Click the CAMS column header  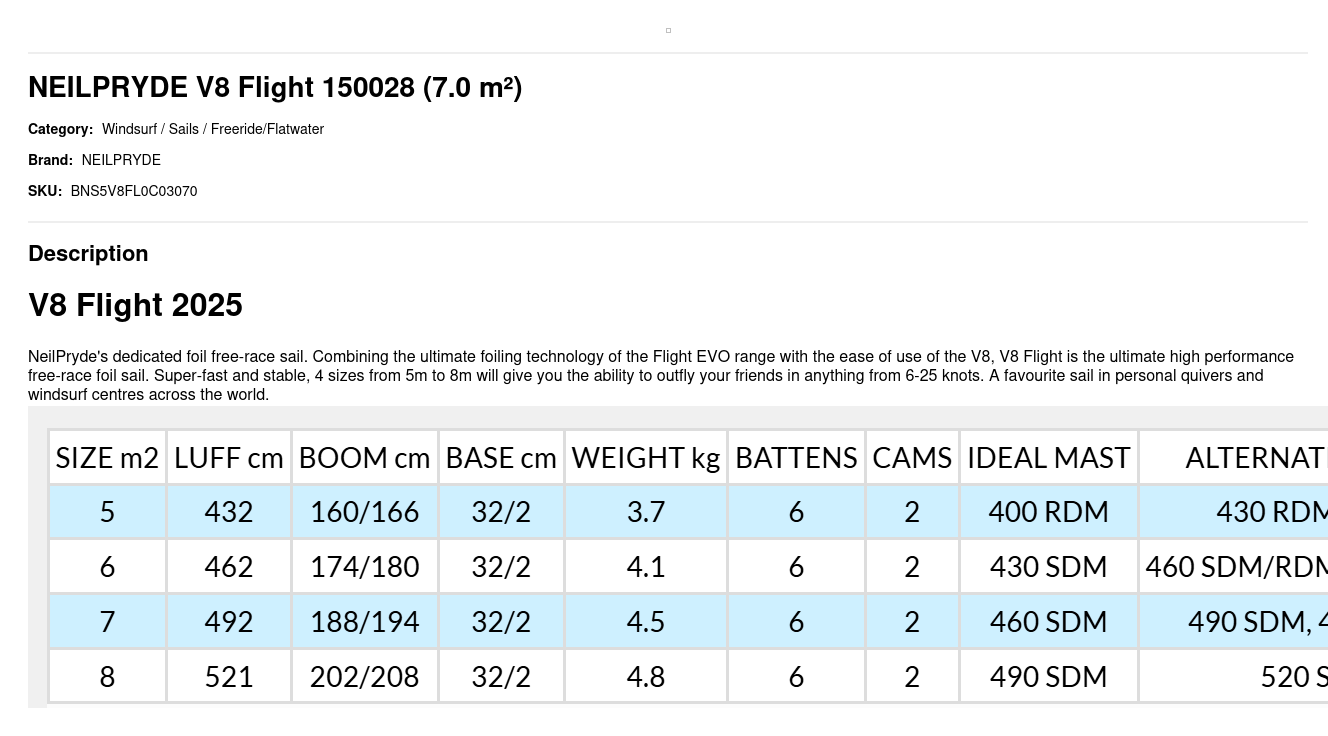[x=912, y=458]
